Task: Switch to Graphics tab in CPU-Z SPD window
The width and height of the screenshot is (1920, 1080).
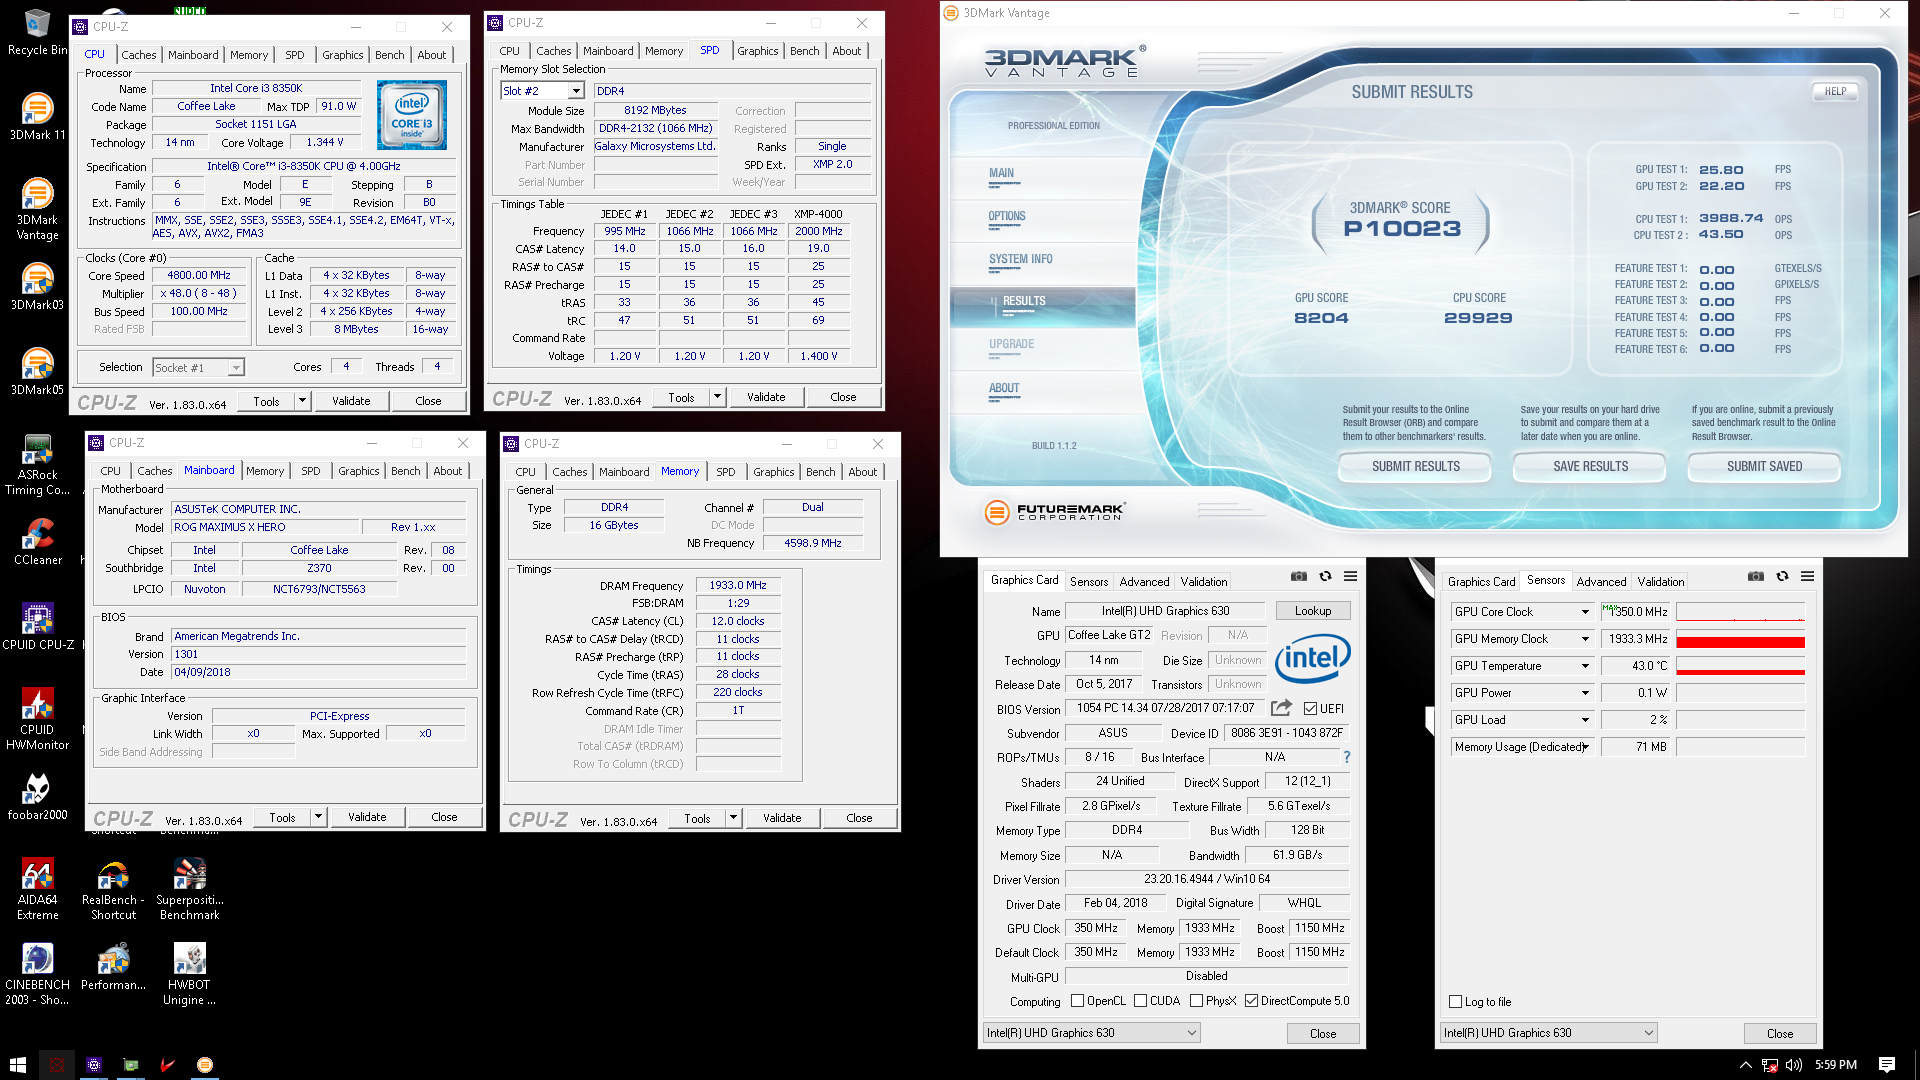Action: click(758, 51)
